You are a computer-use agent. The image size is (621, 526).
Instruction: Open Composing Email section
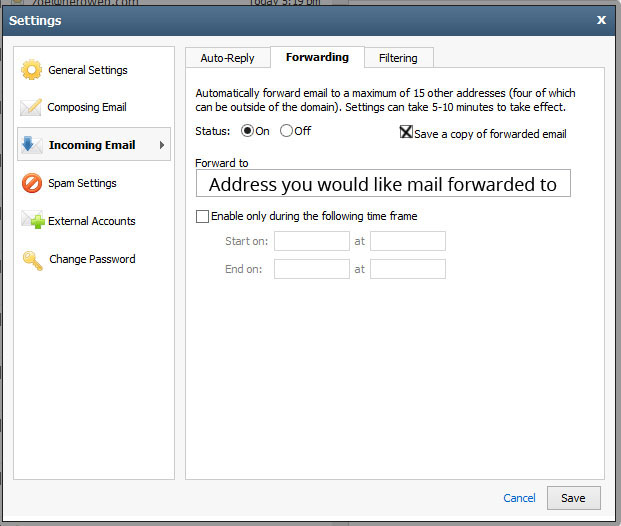pos(87,107)
